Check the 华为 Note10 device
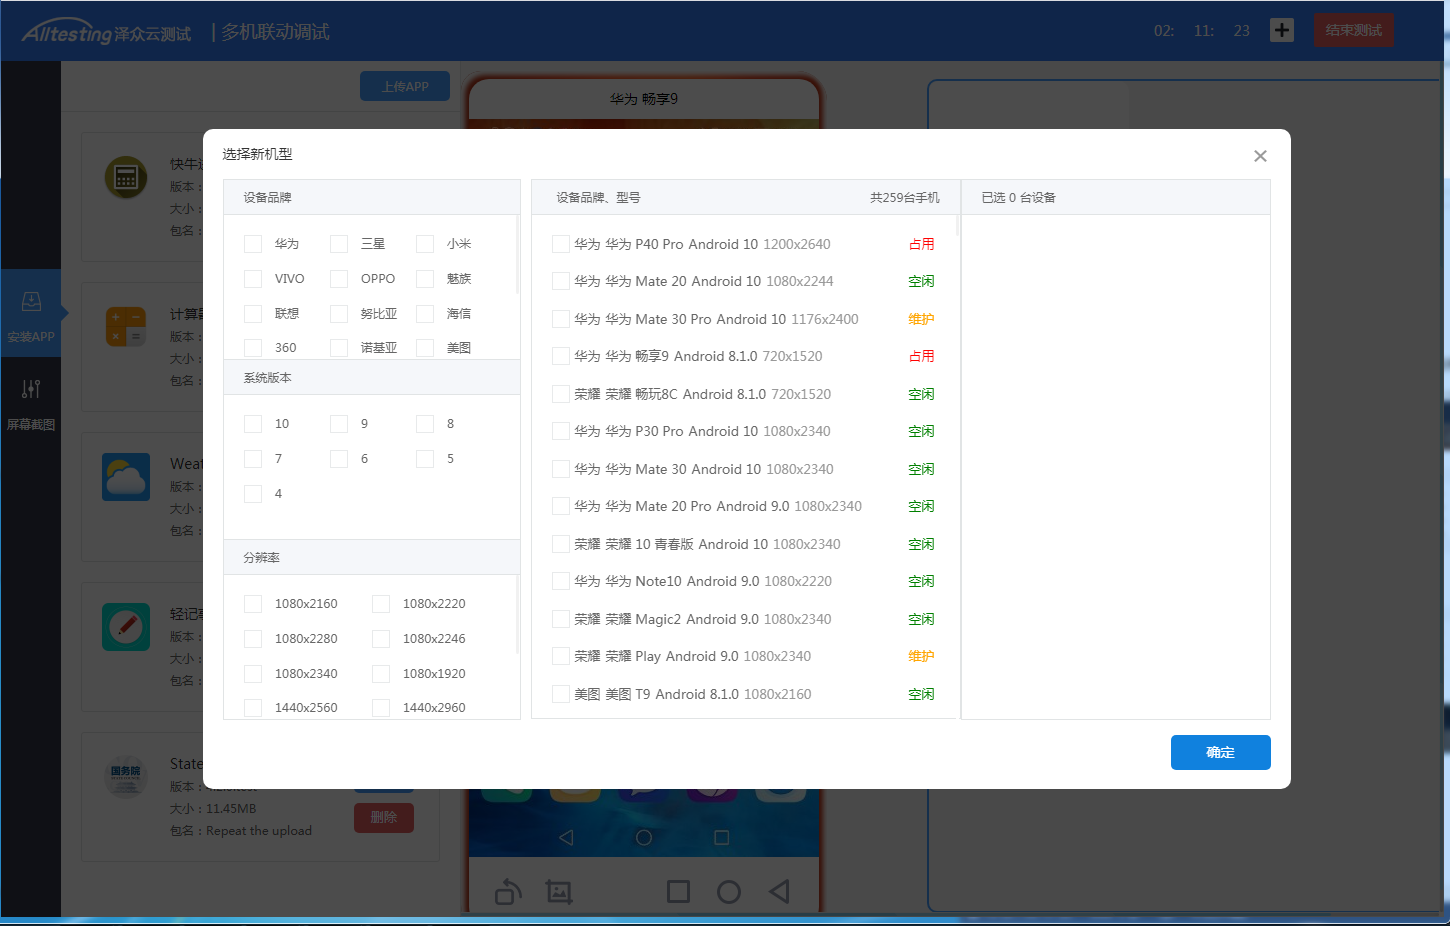 point(561,582)
